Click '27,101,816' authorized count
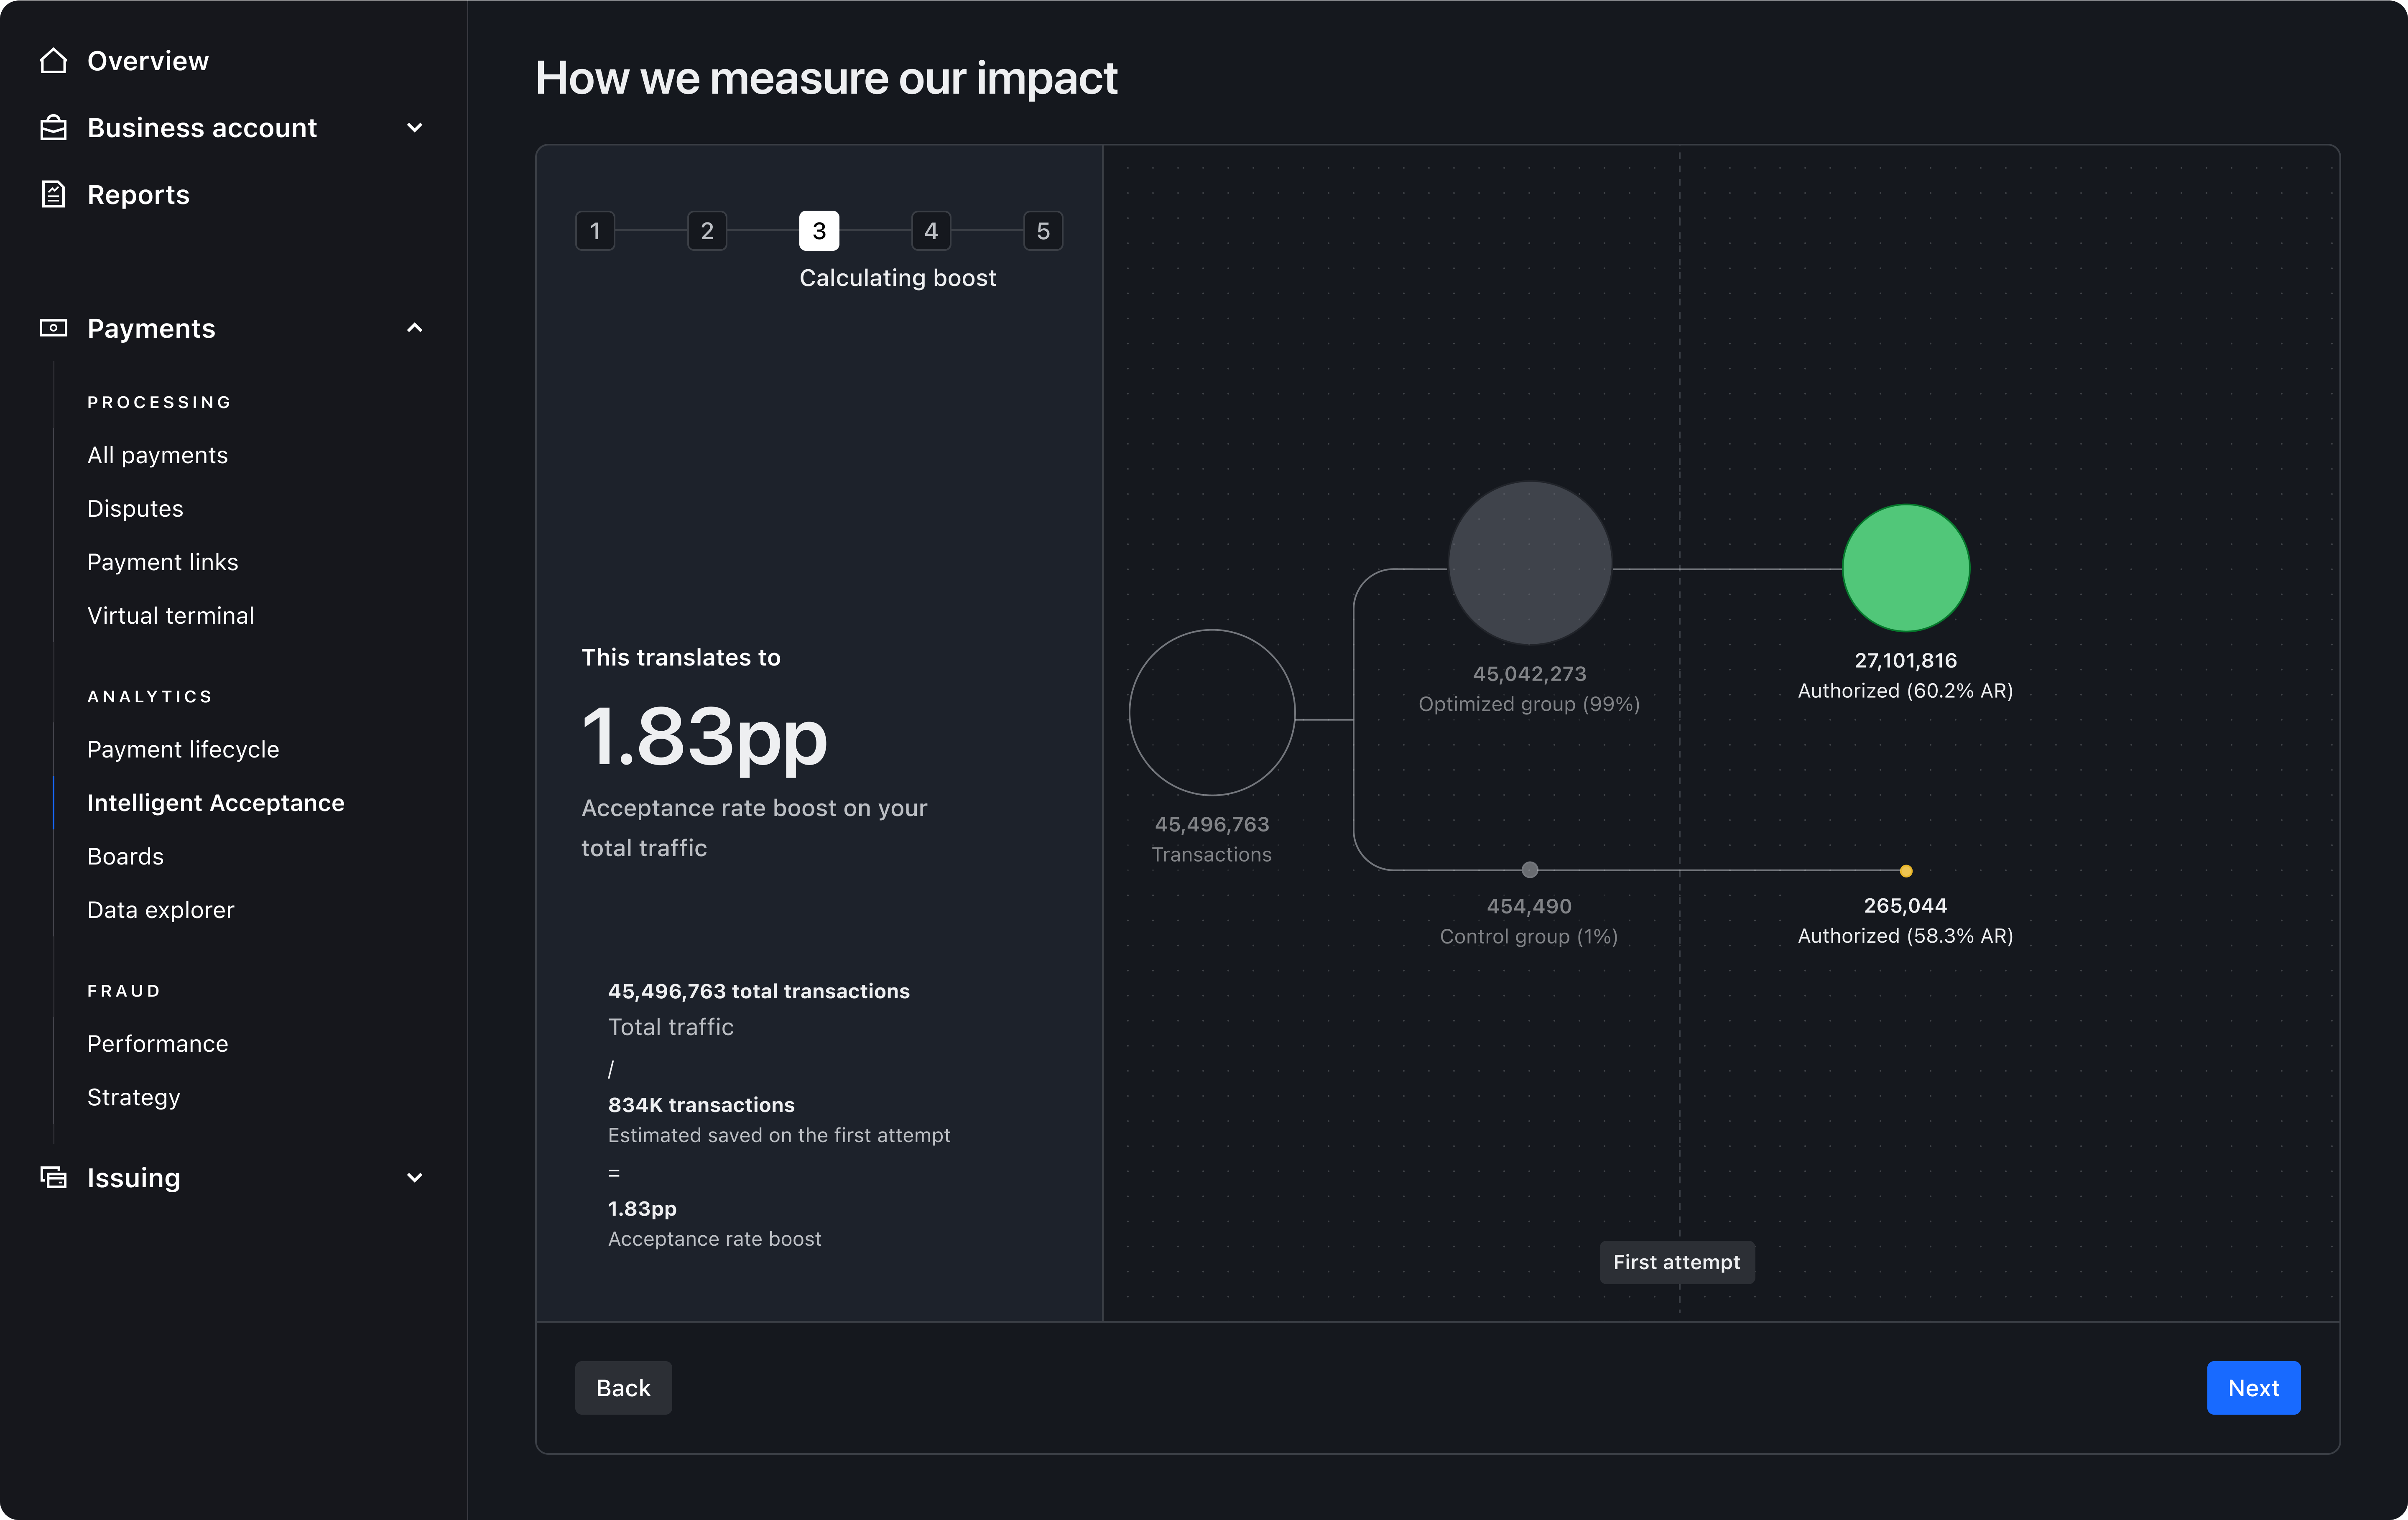The image size is (2408, 1520). tap(1906, 660)
